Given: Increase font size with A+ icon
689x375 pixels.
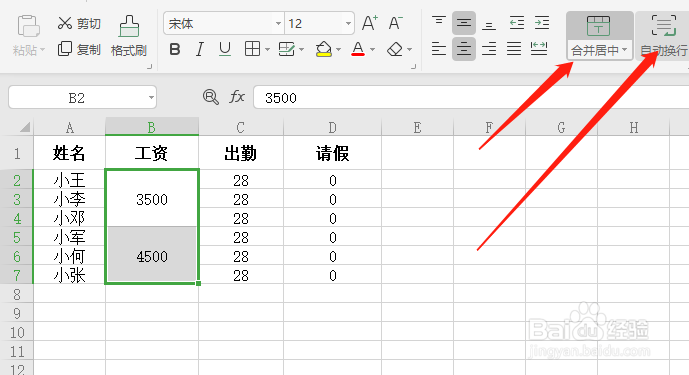Looking at the screenshot, I should (x=370, y=23).
